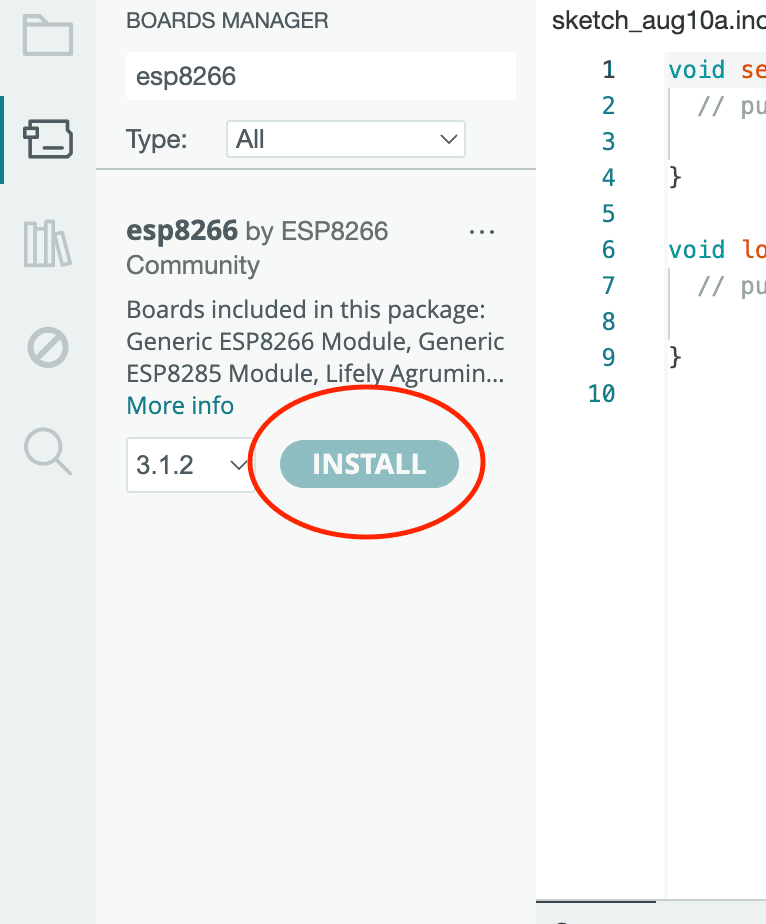Click the closing brace on line 9

tap(675, 357)
